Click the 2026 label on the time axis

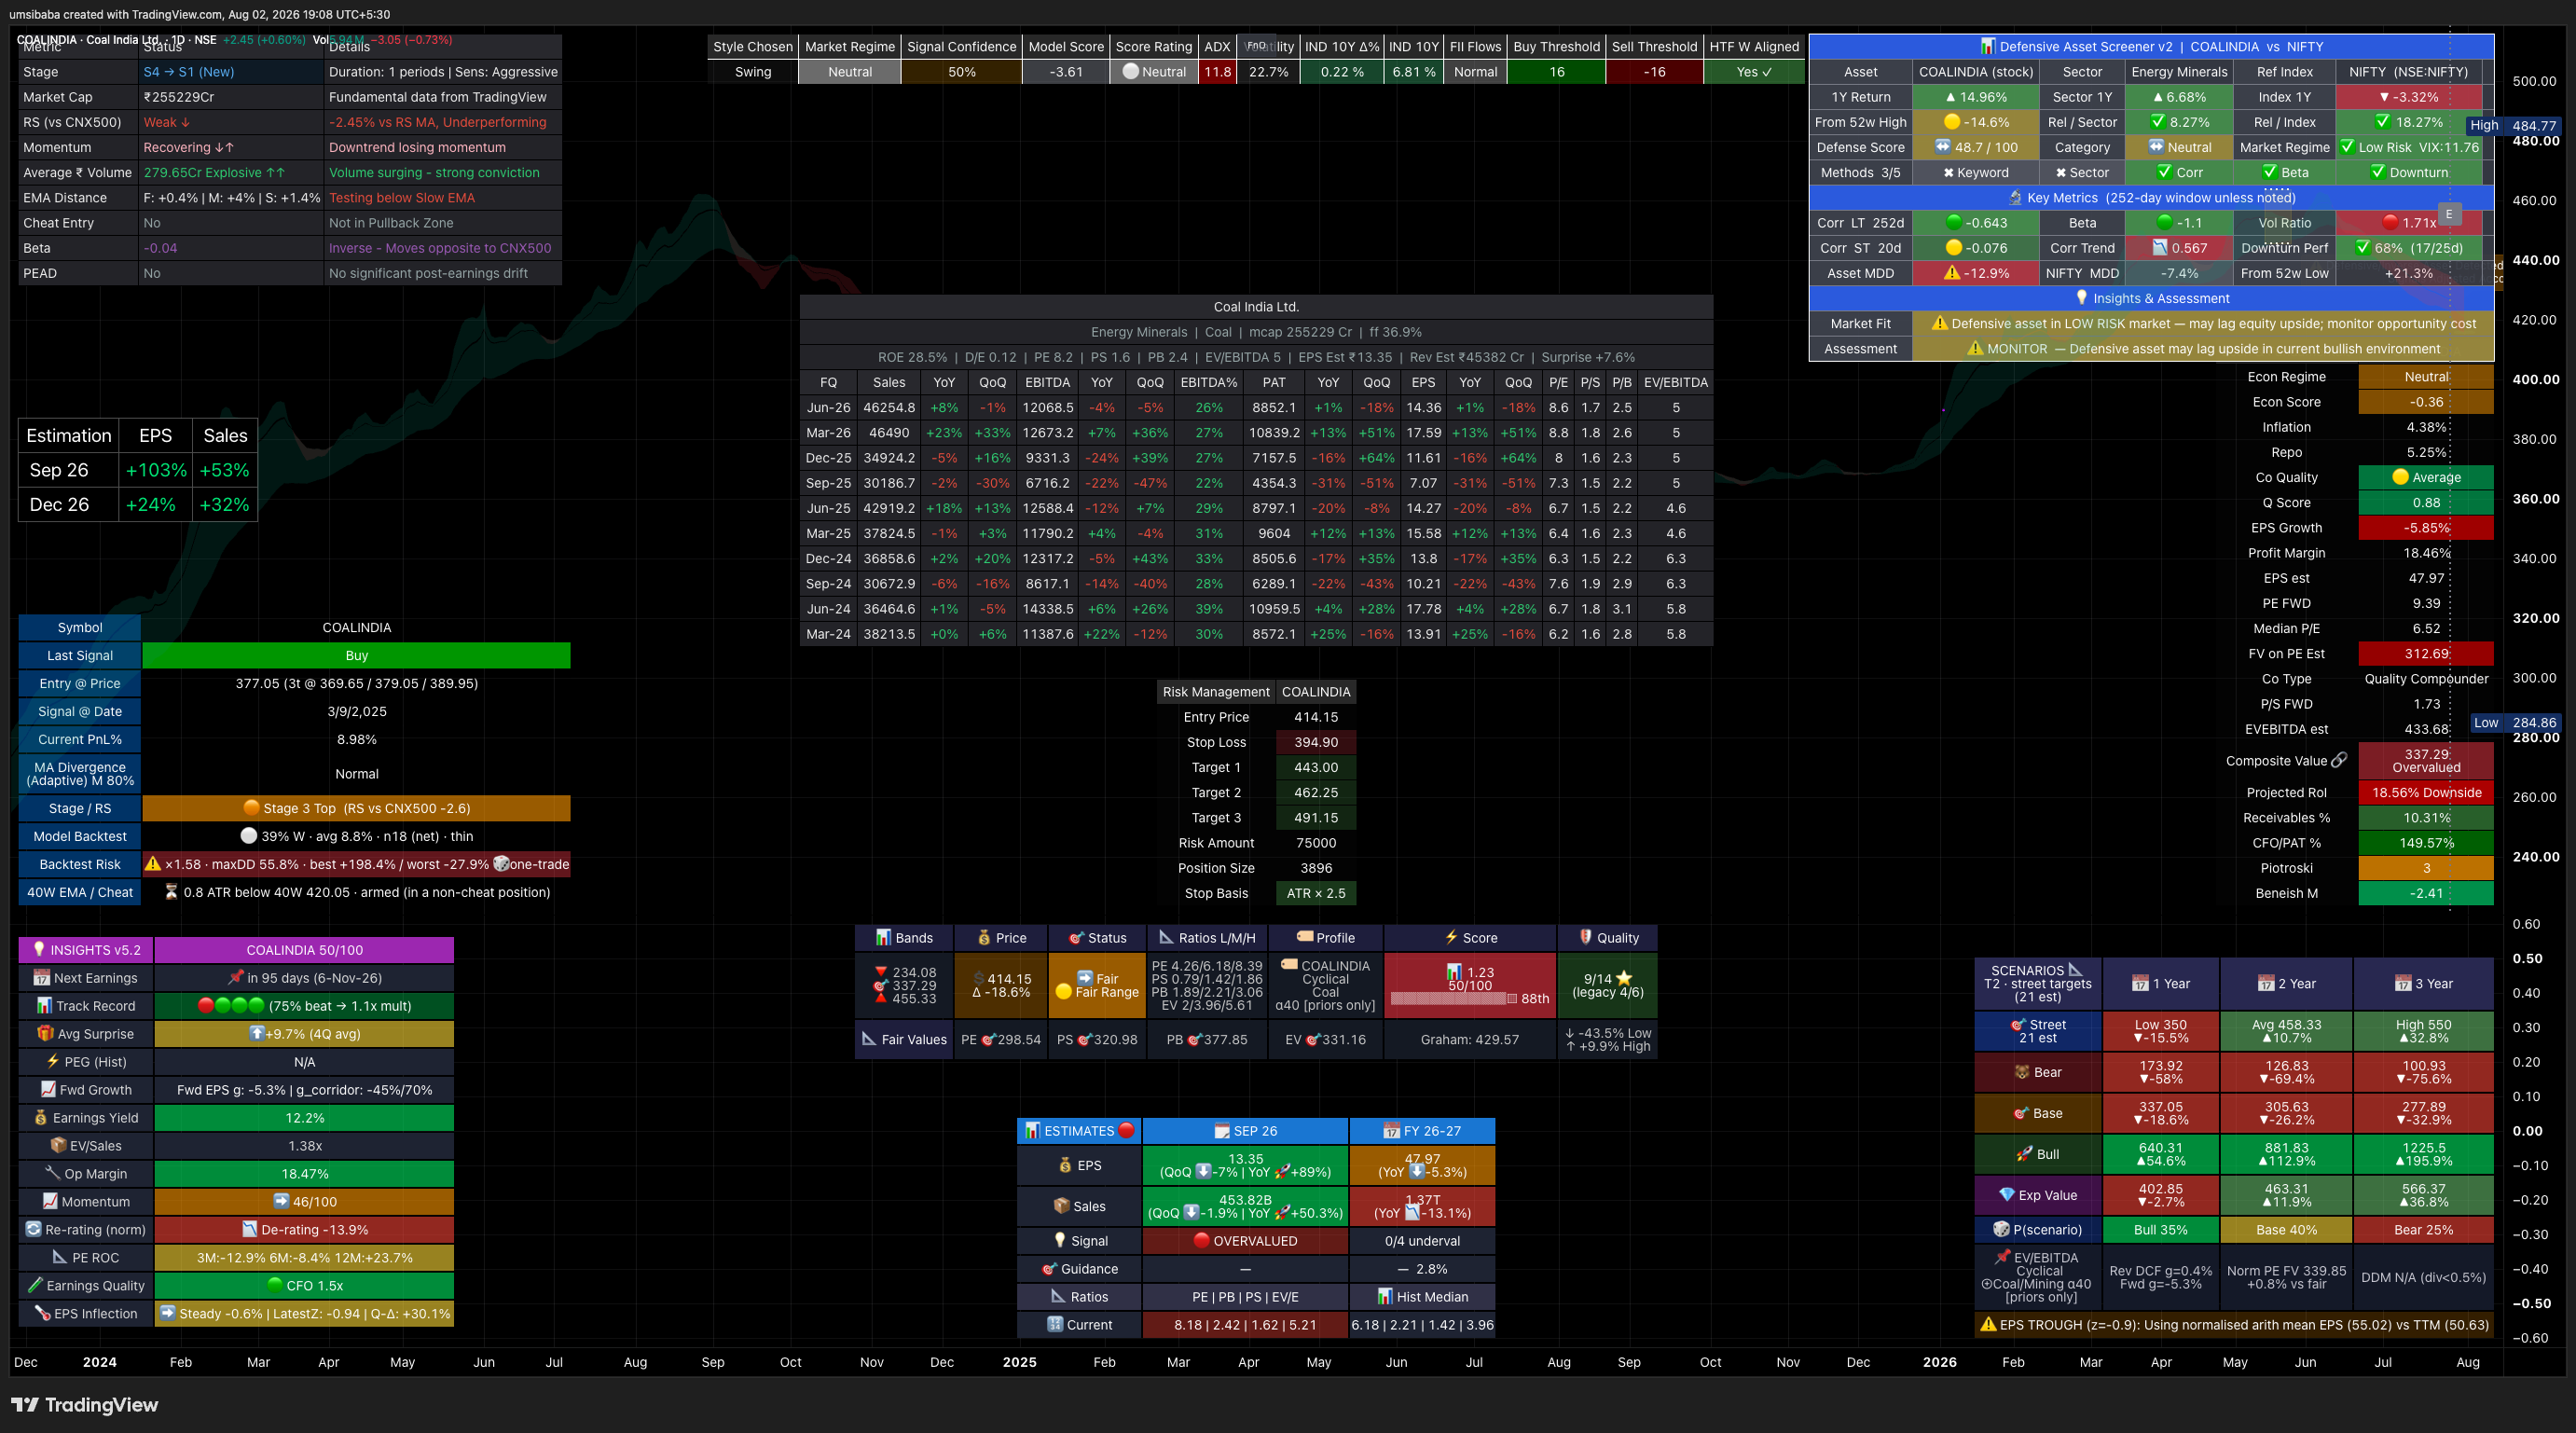pos(1939,1361)
